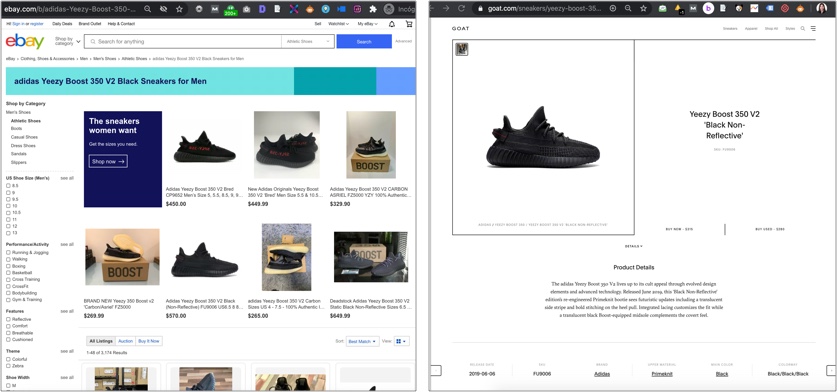Open Apparel in GOAT navigation

pos(751,28)
